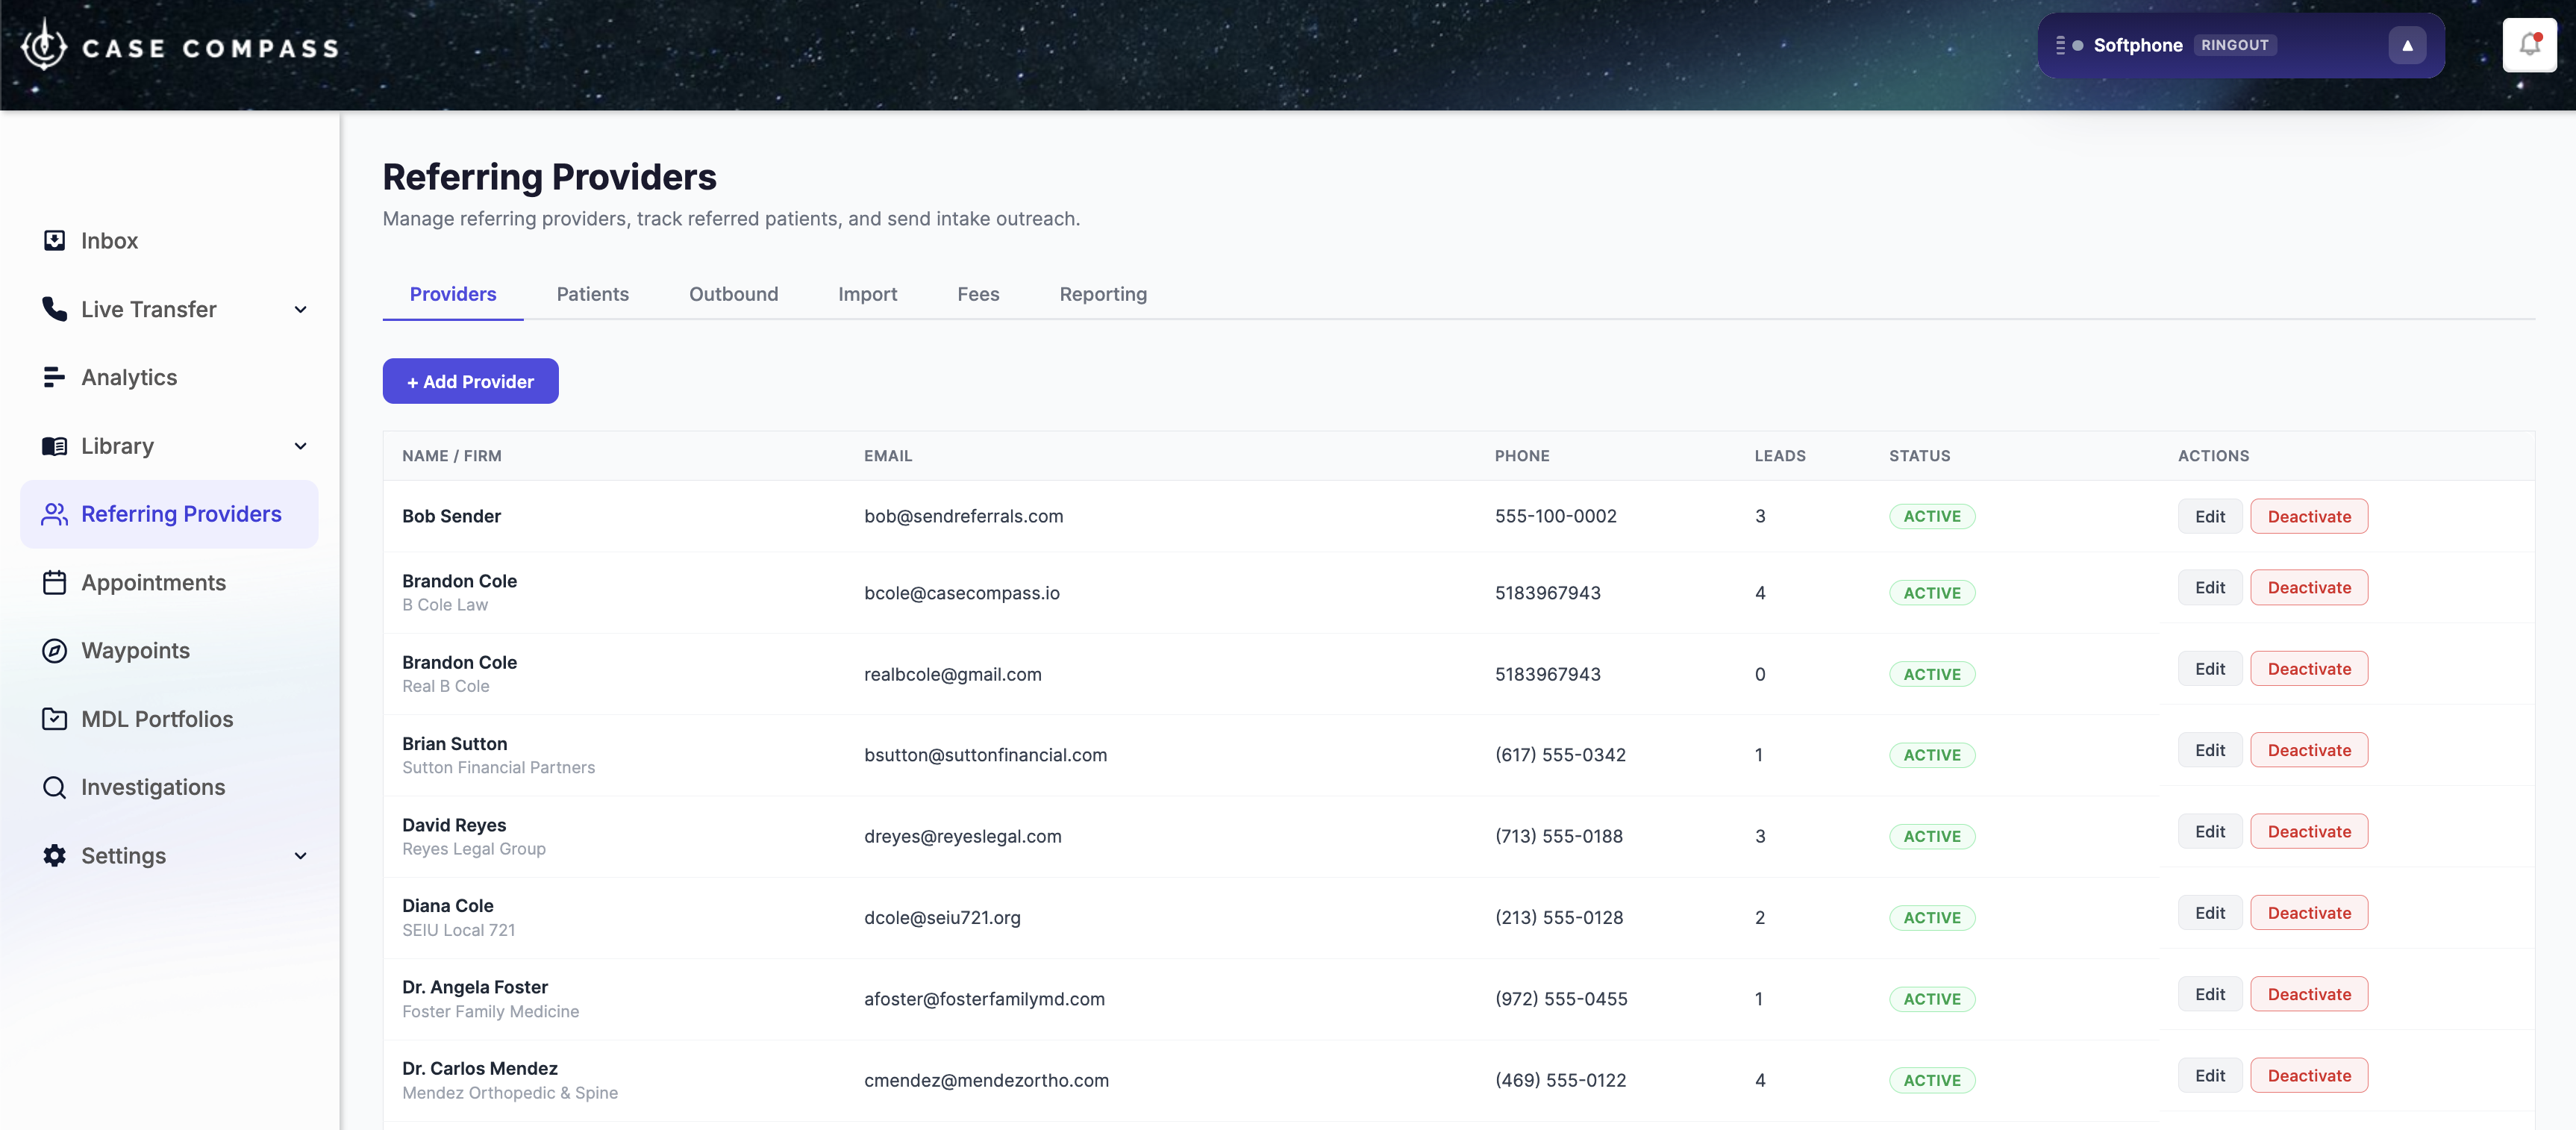
Task: Deactivate the Brian Sutton provider
Action: click(2308, 750)
